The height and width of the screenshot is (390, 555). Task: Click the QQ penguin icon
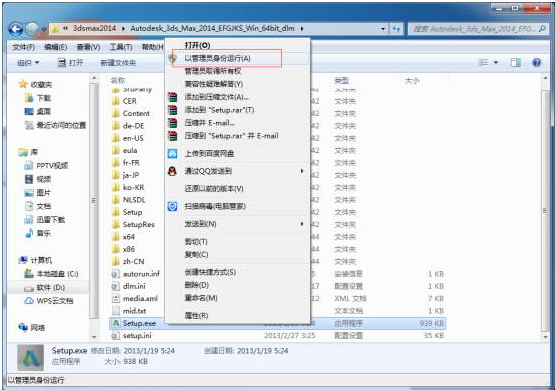(x=172, y=171)
